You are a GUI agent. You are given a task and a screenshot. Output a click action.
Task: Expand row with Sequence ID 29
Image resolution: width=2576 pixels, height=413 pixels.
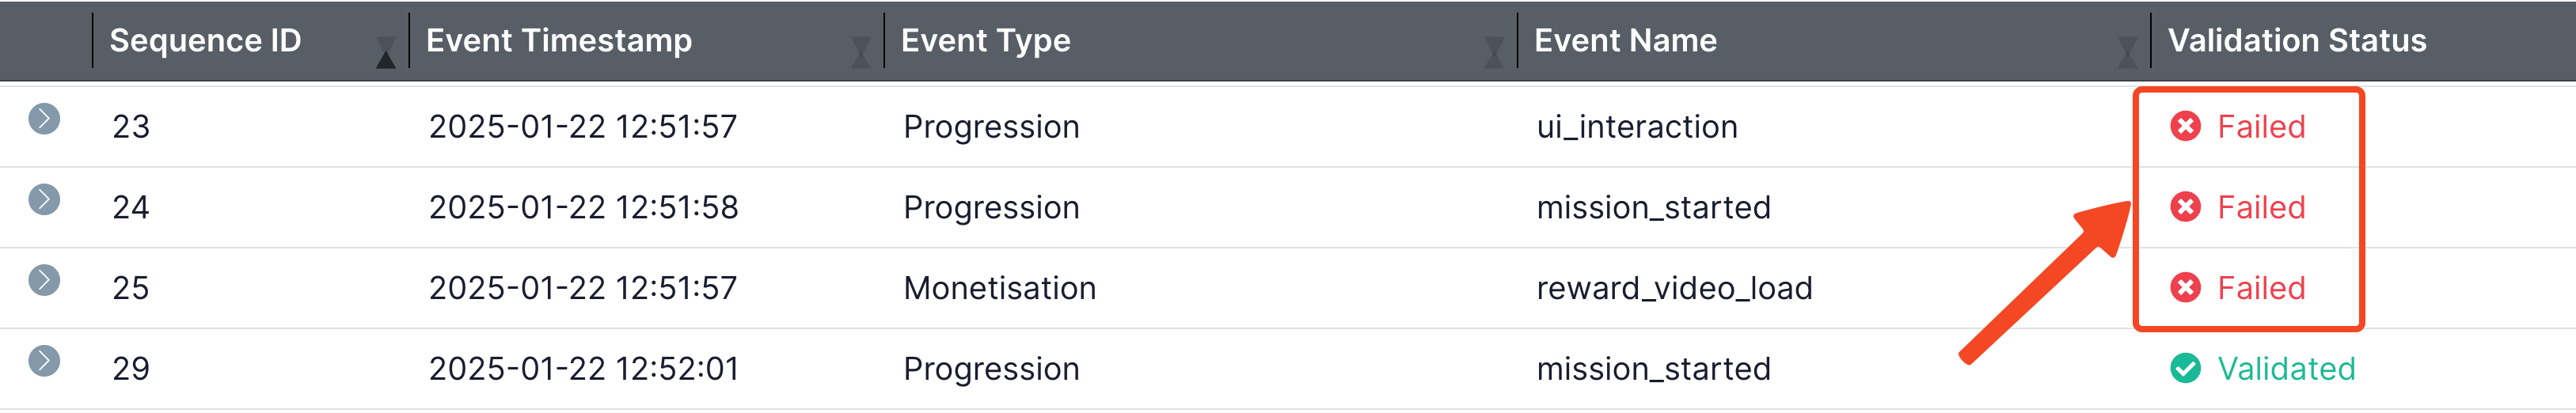(44, 361)
